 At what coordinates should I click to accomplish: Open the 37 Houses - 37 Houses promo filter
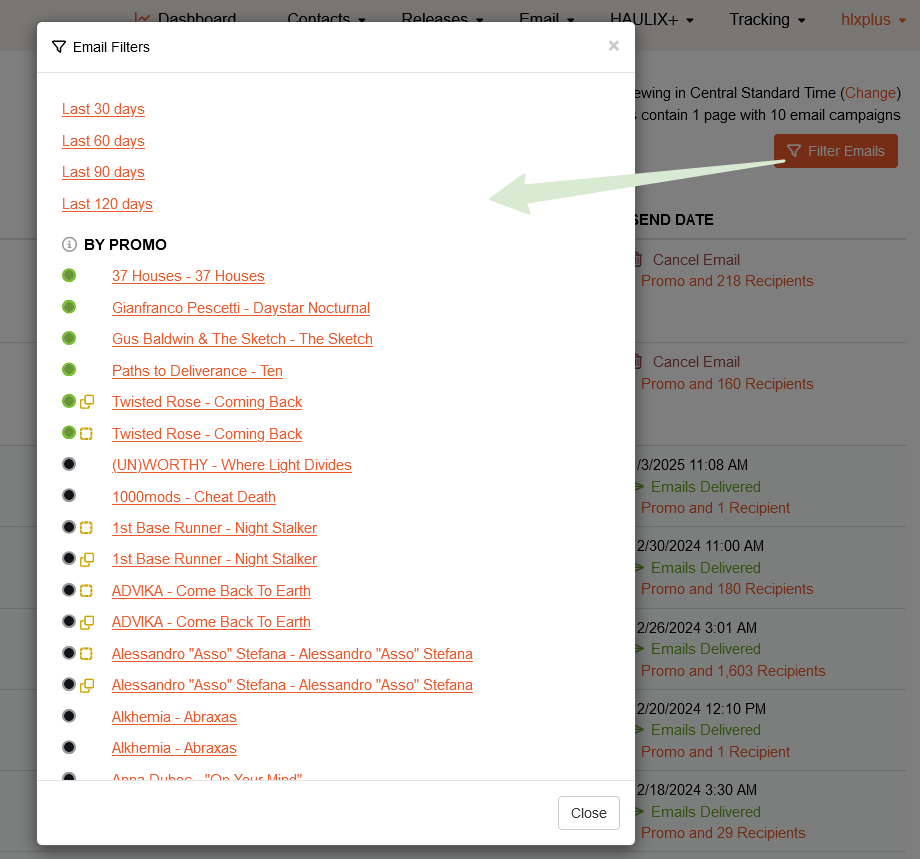(x=188, y=276)
